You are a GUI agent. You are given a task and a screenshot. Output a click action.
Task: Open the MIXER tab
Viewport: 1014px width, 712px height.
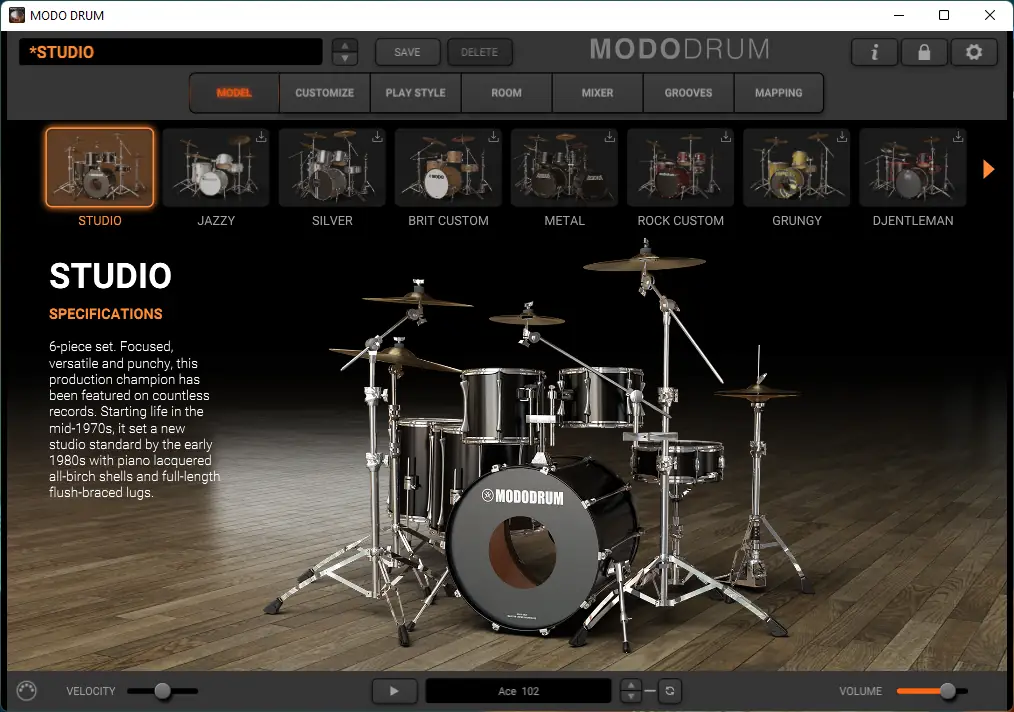pos(598,92)
